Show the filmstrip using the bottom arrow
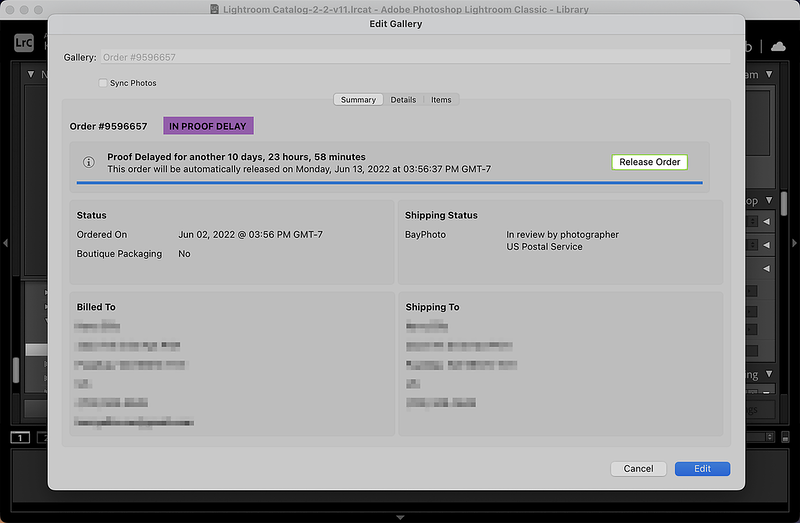This screenshot has width=800, height=523. tap(400, 517)
